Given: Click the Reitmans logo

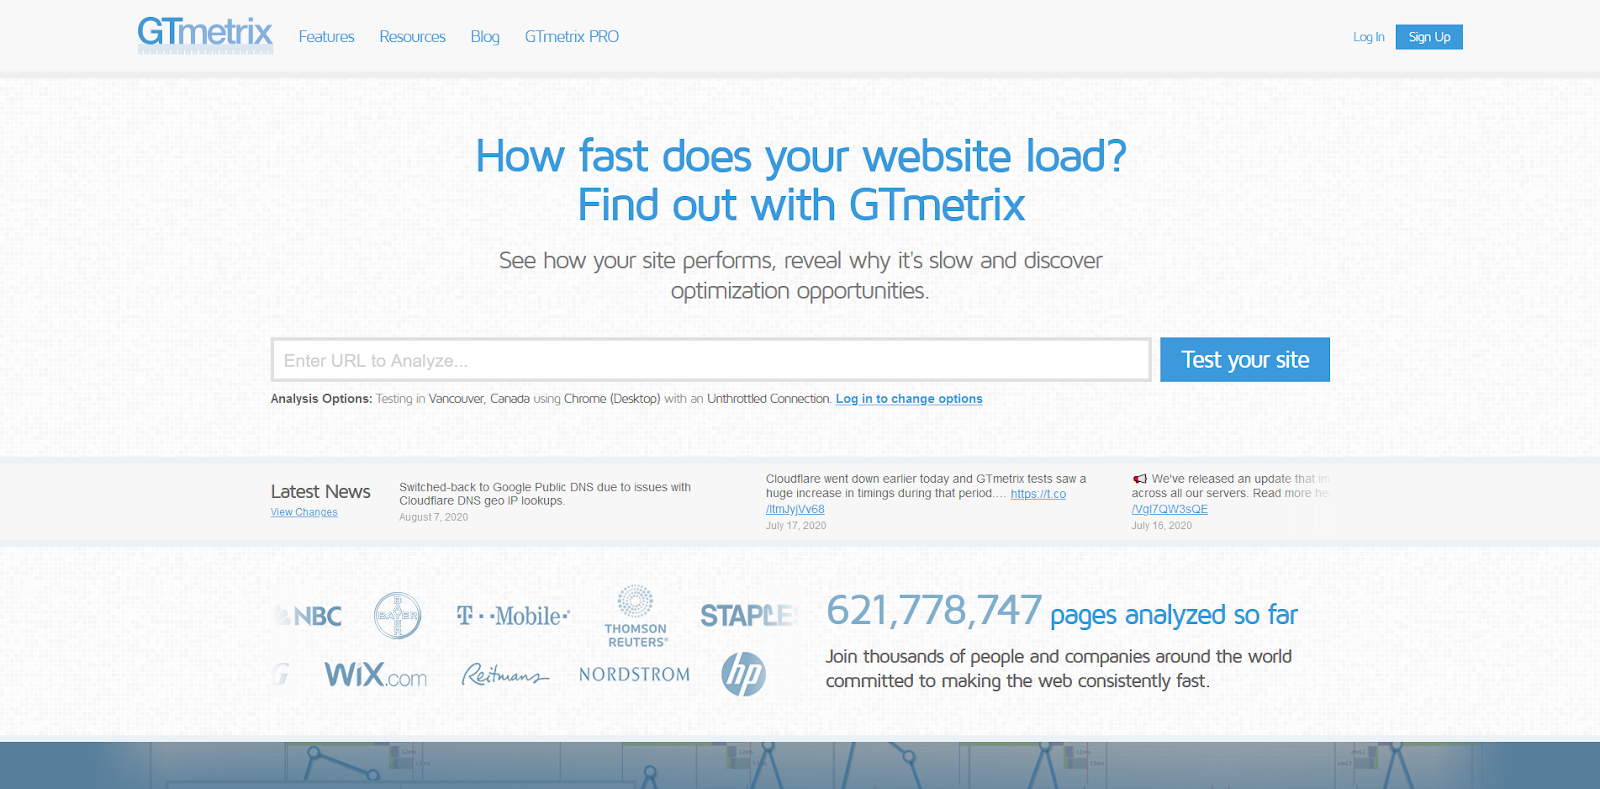Looking at the screenshot, I should (x=505, y=676).
